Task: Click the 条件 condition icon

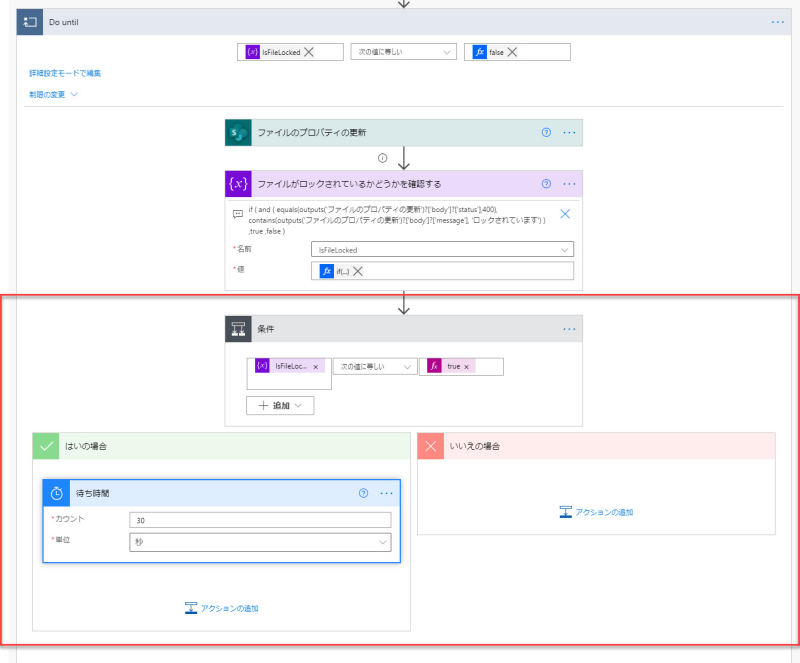Action: [238, 329]
